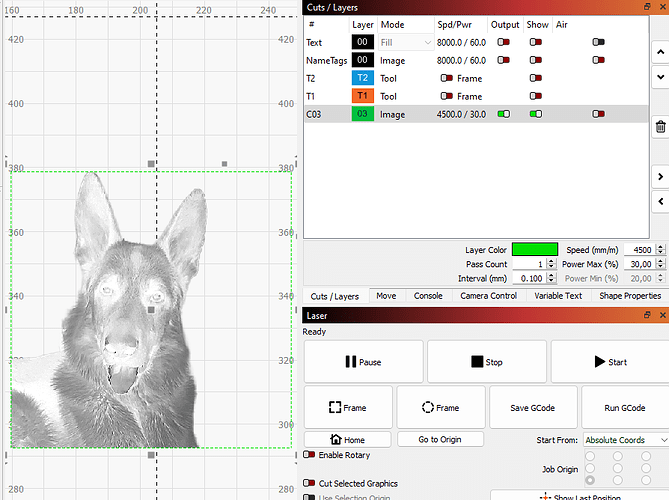Toggle Cut Selected Graphics switch
Image resolution: width=669 pixels, height=500 pixels.
pos(309,483)
